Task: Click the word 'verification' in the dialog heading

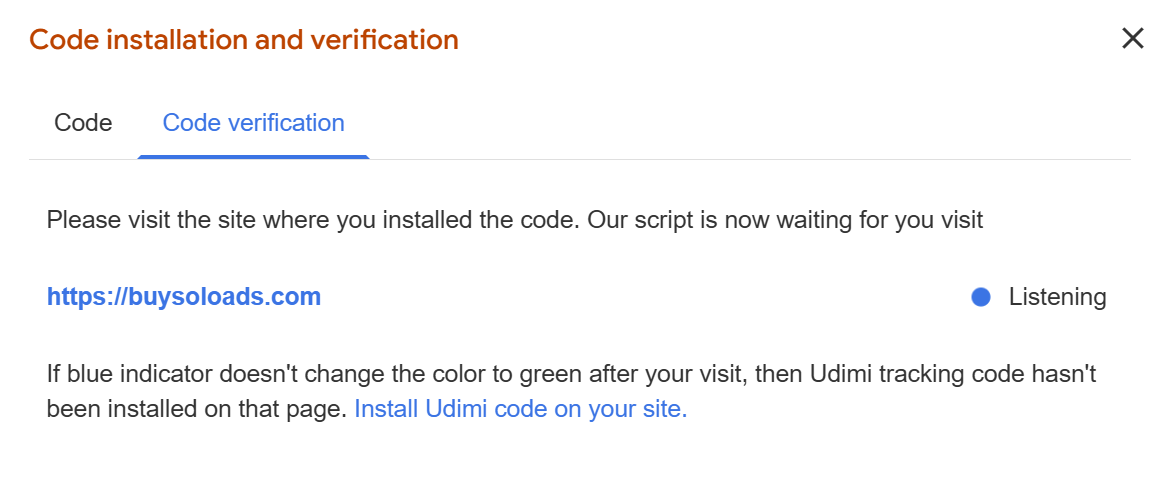Action: point(385,40)
